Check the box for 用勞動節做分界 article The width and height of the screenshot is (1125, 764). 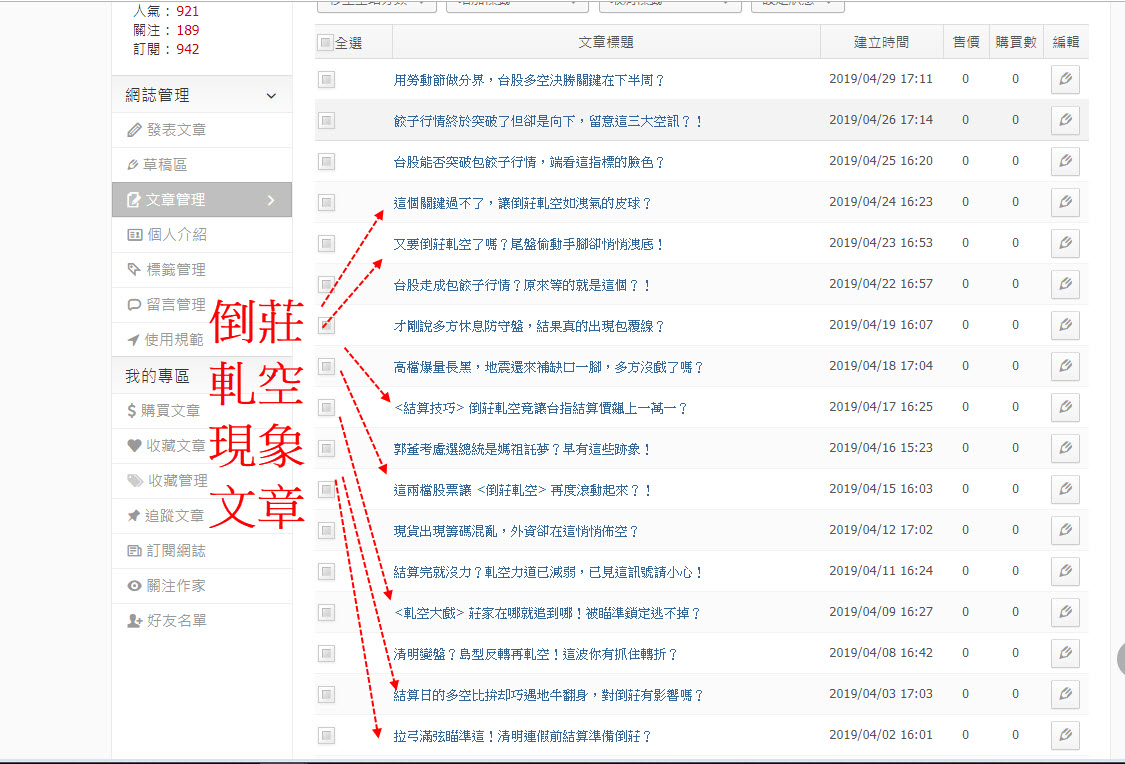tap(326, 80)
